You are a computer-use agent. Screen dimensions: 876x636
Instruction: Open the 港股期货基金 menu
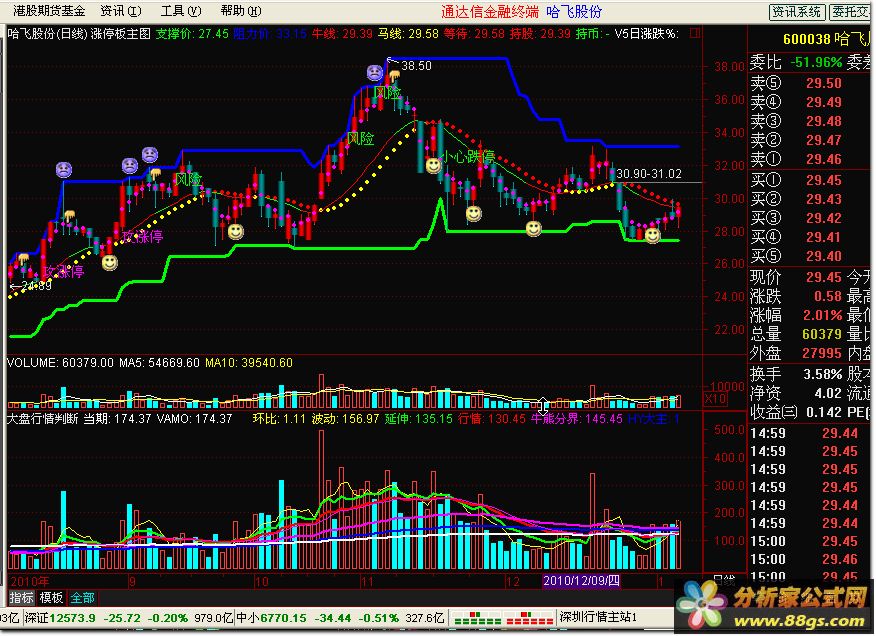coord(49,11)
